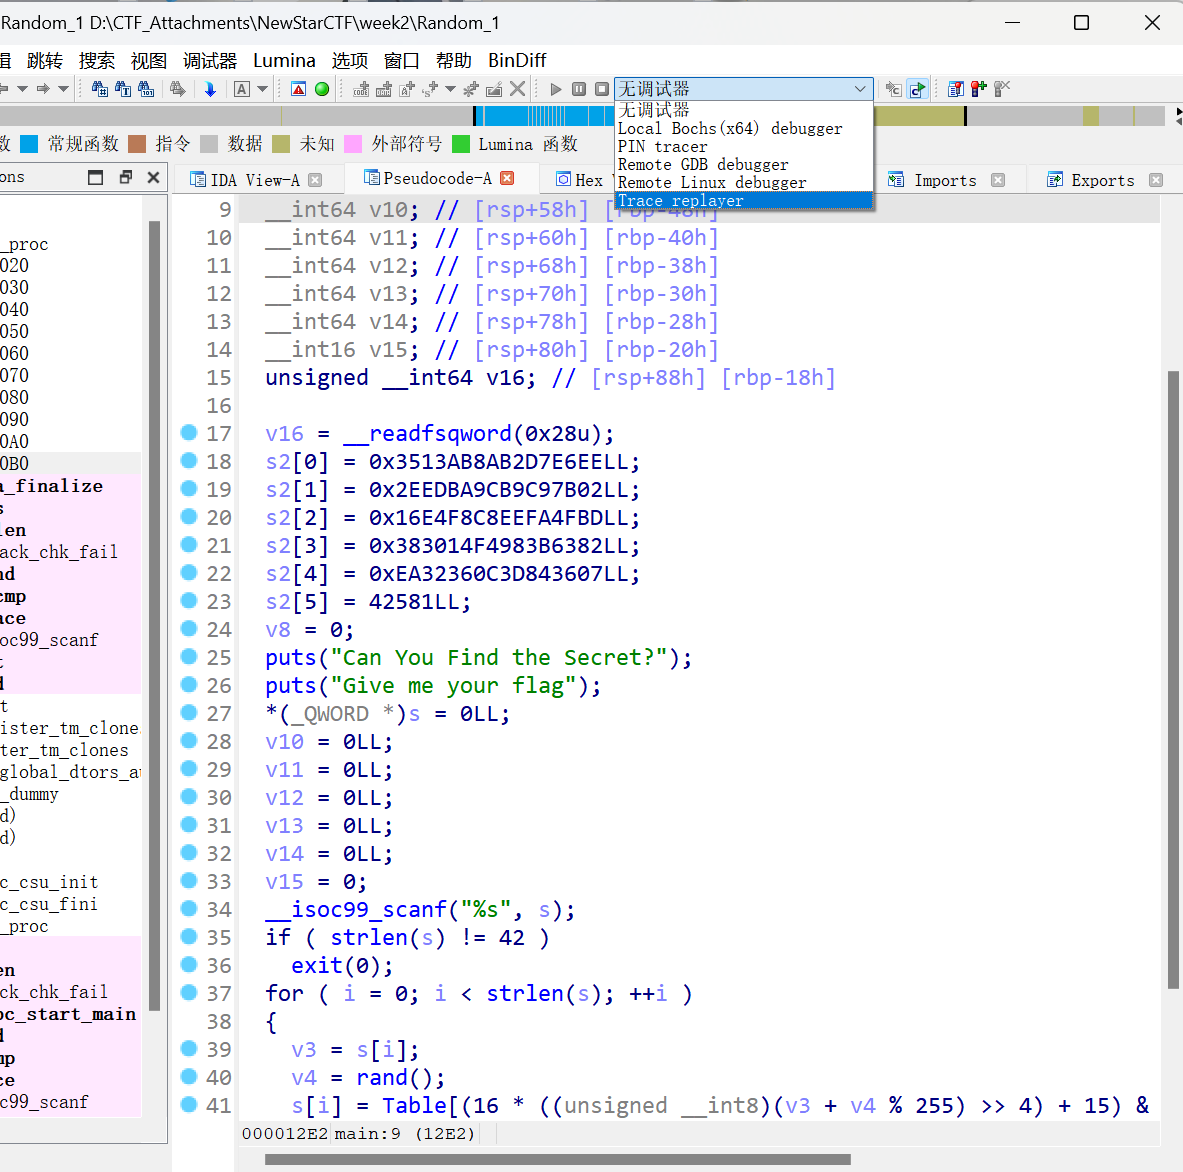The image size is (1183, 1172).
Task: Click the add breakpoint icon with green plus
Action: 978,89
